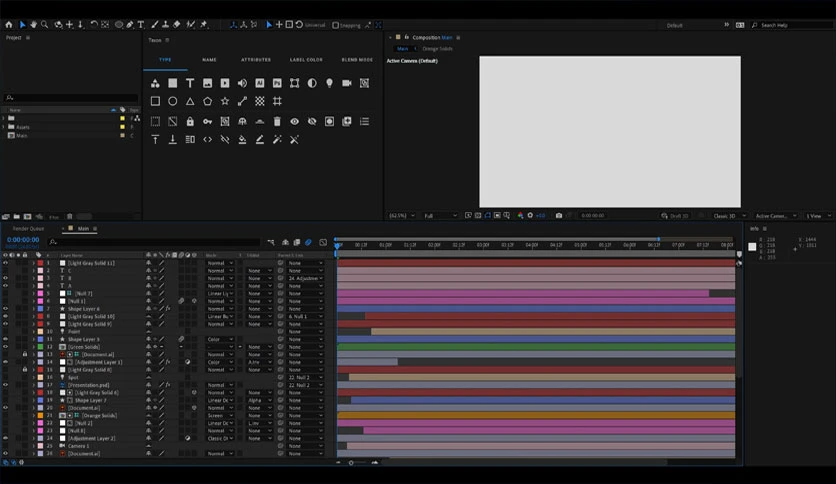This screenshot has height=484, width=836.
Task: Click the Taxon paint bucket icon
Action: click(x=242, y=140)
